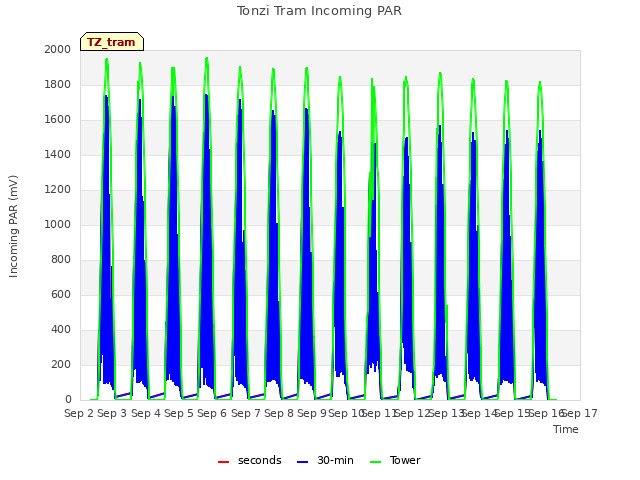
Task: Click the 'Sep 8' x-axis tick label
Action: click(x=279, y=413)
